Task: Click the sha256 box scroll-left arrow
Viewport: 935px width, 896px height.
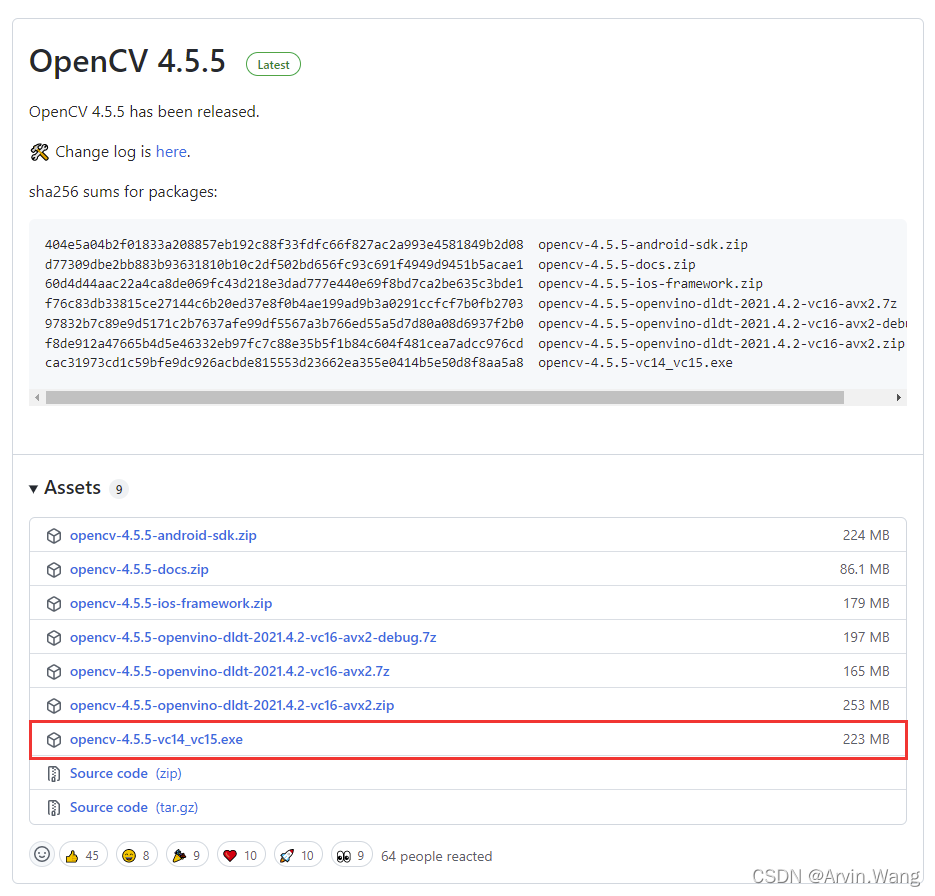Action: (38, 398)
